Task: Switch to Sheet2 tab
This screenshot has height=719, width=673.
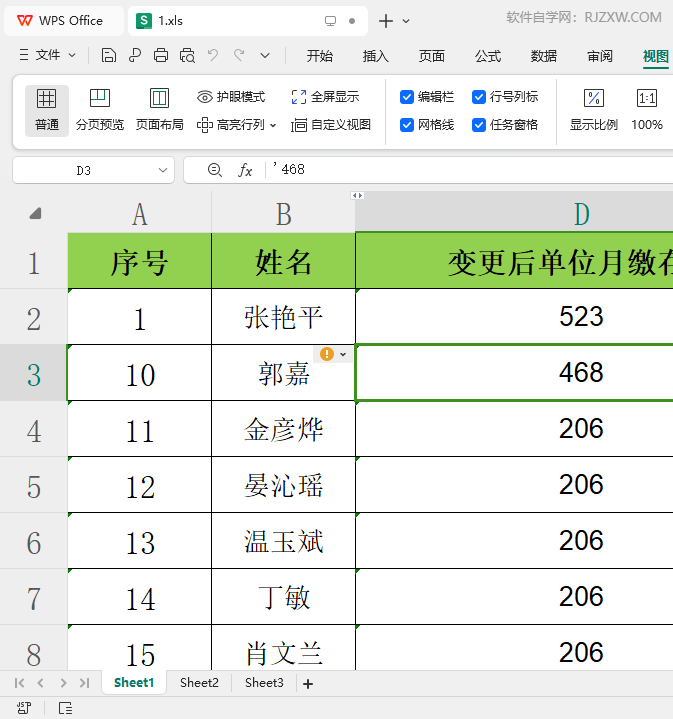Action: pos(199,683)
